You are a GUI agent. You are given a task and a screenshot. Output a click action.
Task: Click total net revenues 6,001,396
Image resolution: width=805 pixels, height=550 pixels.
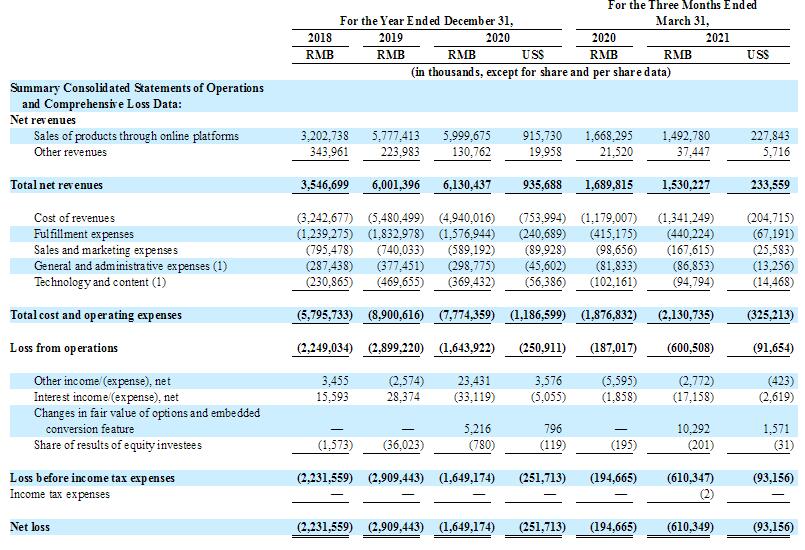(395, 185)
